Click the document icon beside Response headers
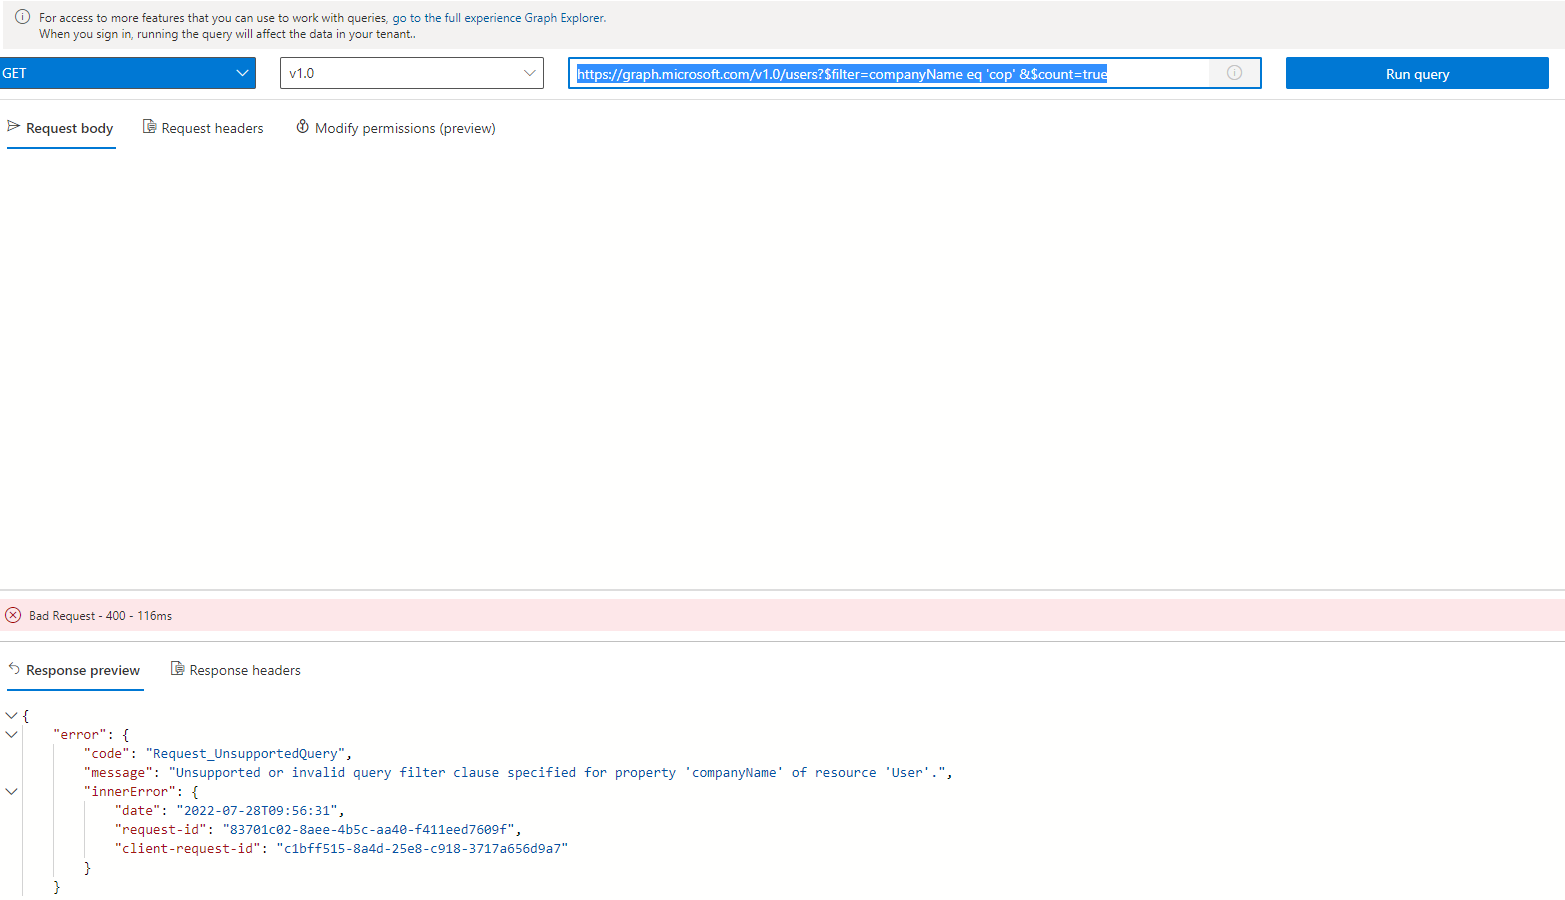1565x900 pixels. (x=177, y=669)
